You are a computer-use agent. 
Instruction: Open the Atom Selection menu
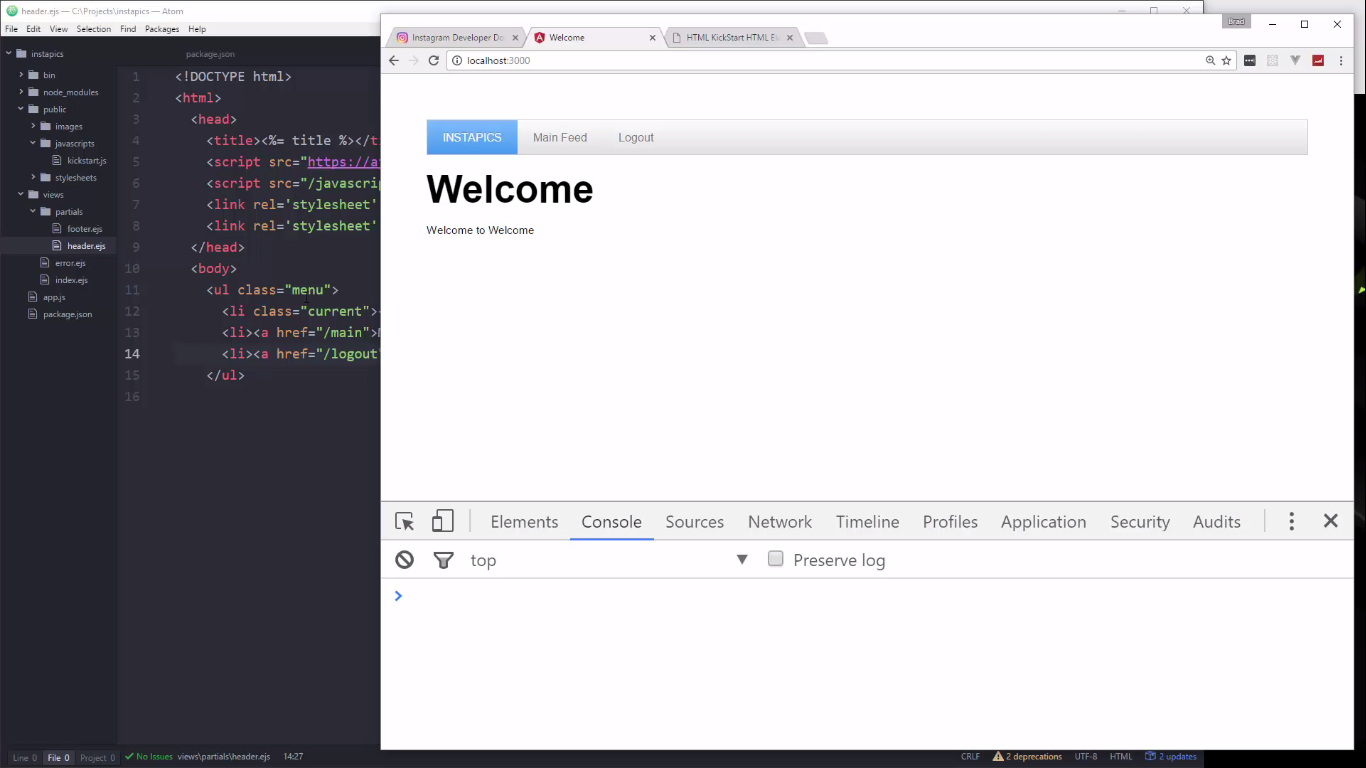click(94, 29)
